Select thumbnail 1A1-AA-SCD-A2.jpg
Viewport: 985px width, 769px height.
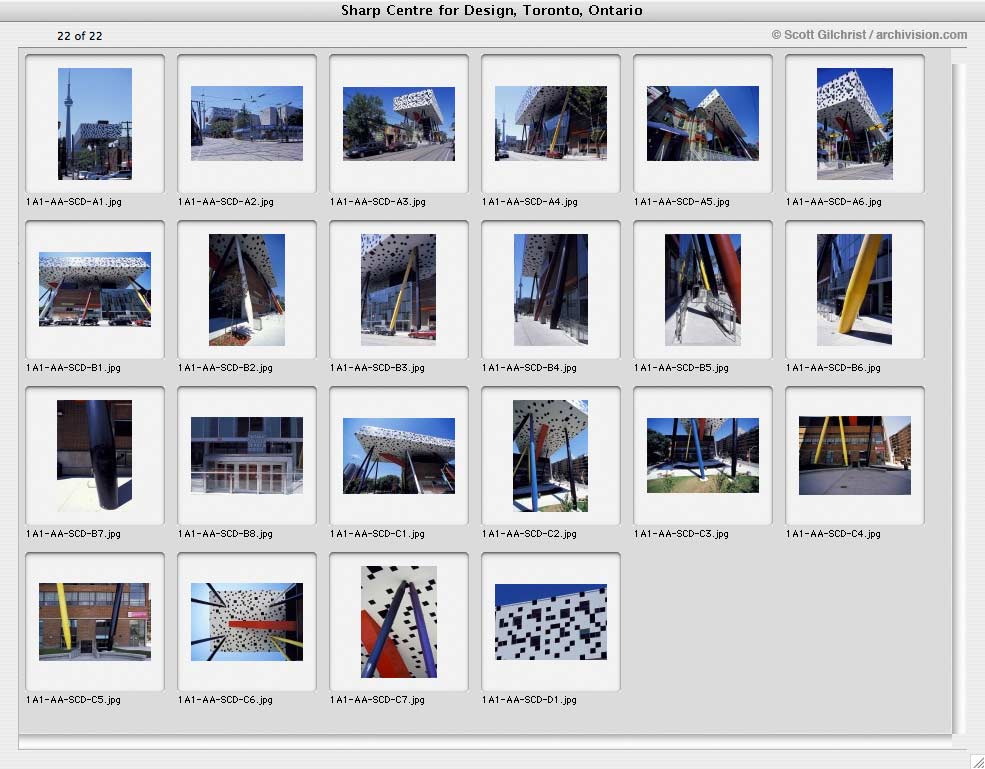247,123
